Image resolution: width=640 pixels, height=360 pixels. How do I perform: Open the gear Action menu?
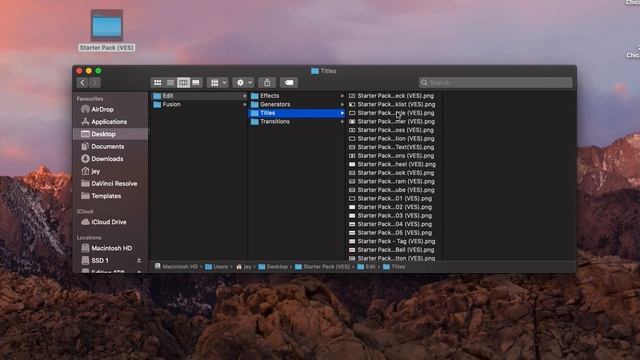click(x=243, y=83)
